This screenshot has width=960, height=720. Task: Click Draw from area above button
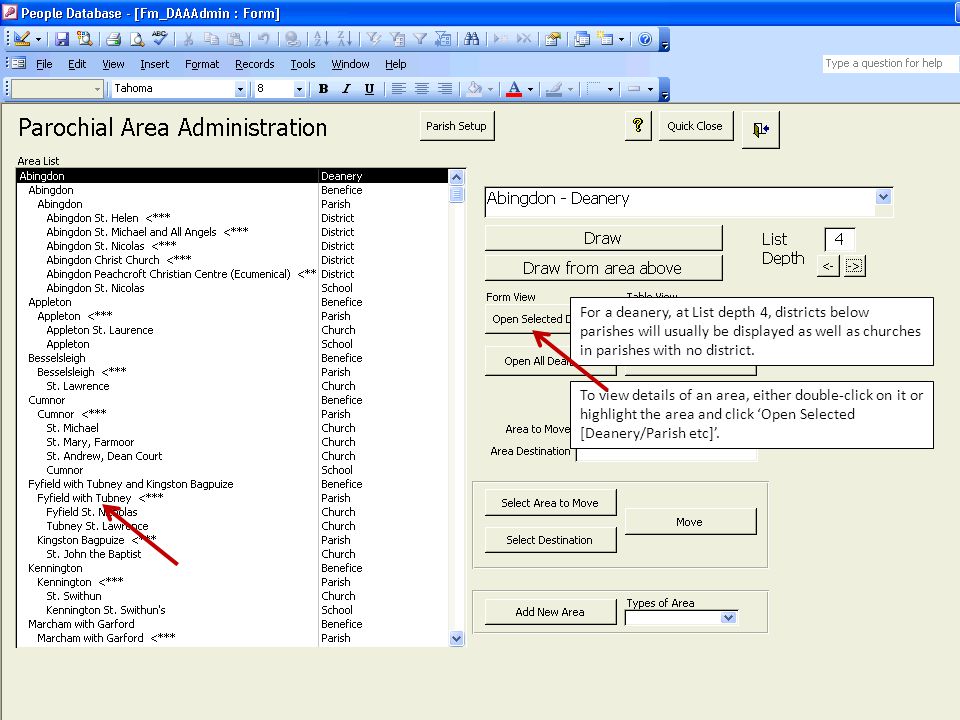click(x=603, y=268)
